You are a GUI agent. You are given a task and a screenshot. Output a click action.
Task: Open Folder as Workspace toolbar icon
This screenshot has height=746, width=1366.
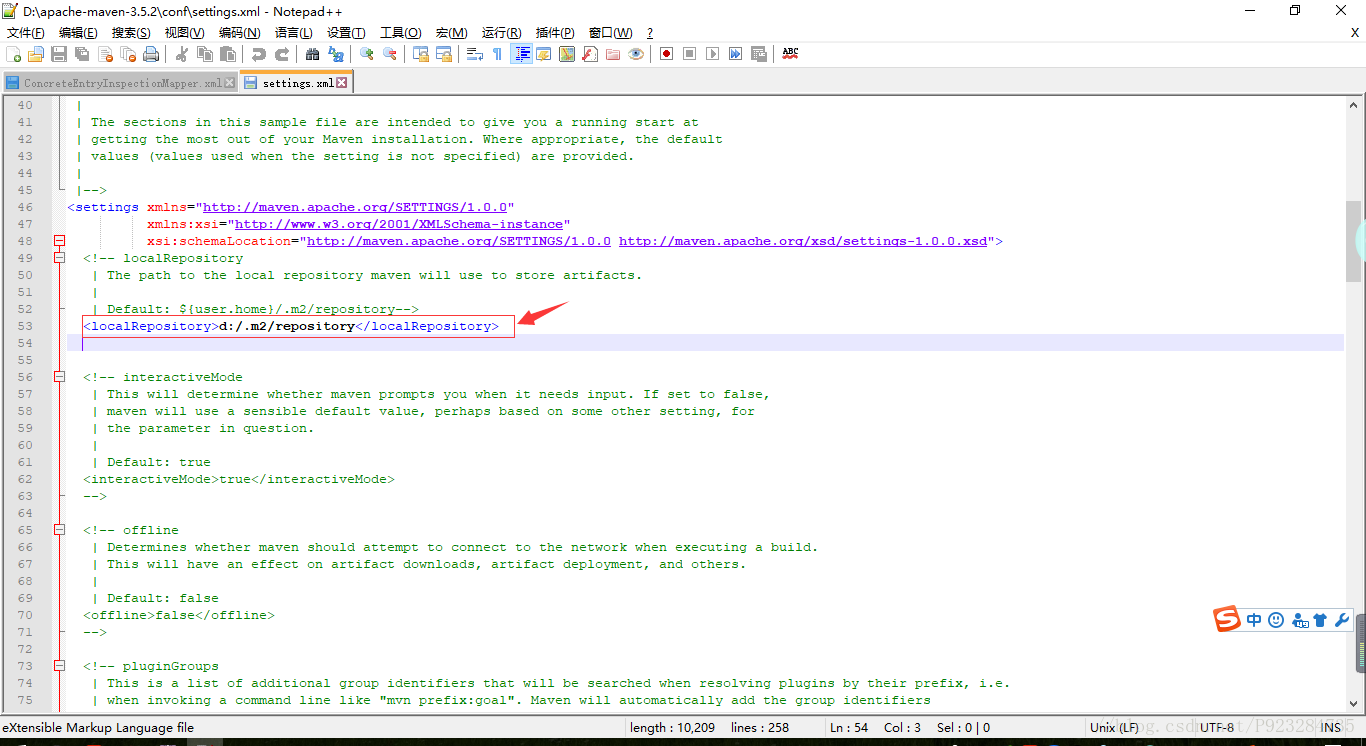[x=613, y=54]
